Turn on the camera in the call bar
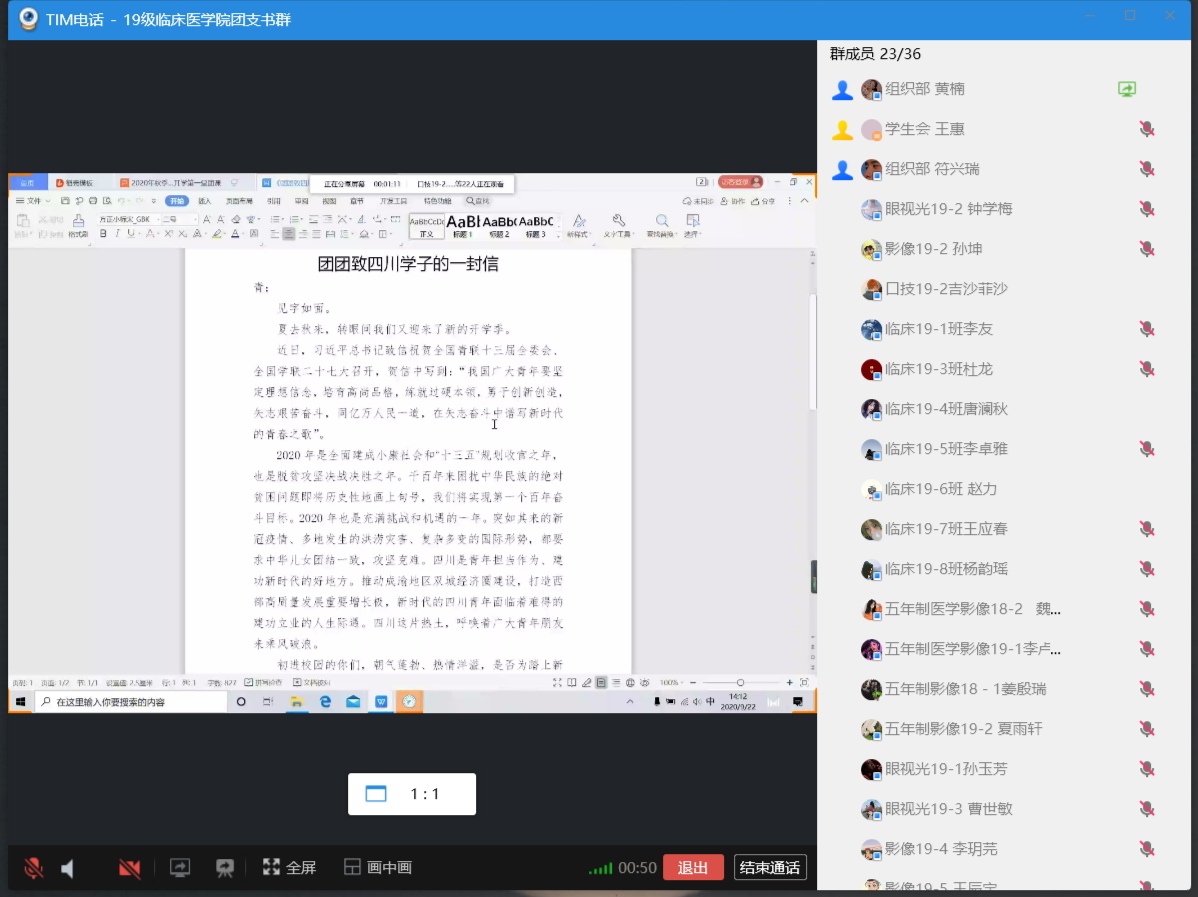The image size is (1198, 897). [x=129, y=868]
